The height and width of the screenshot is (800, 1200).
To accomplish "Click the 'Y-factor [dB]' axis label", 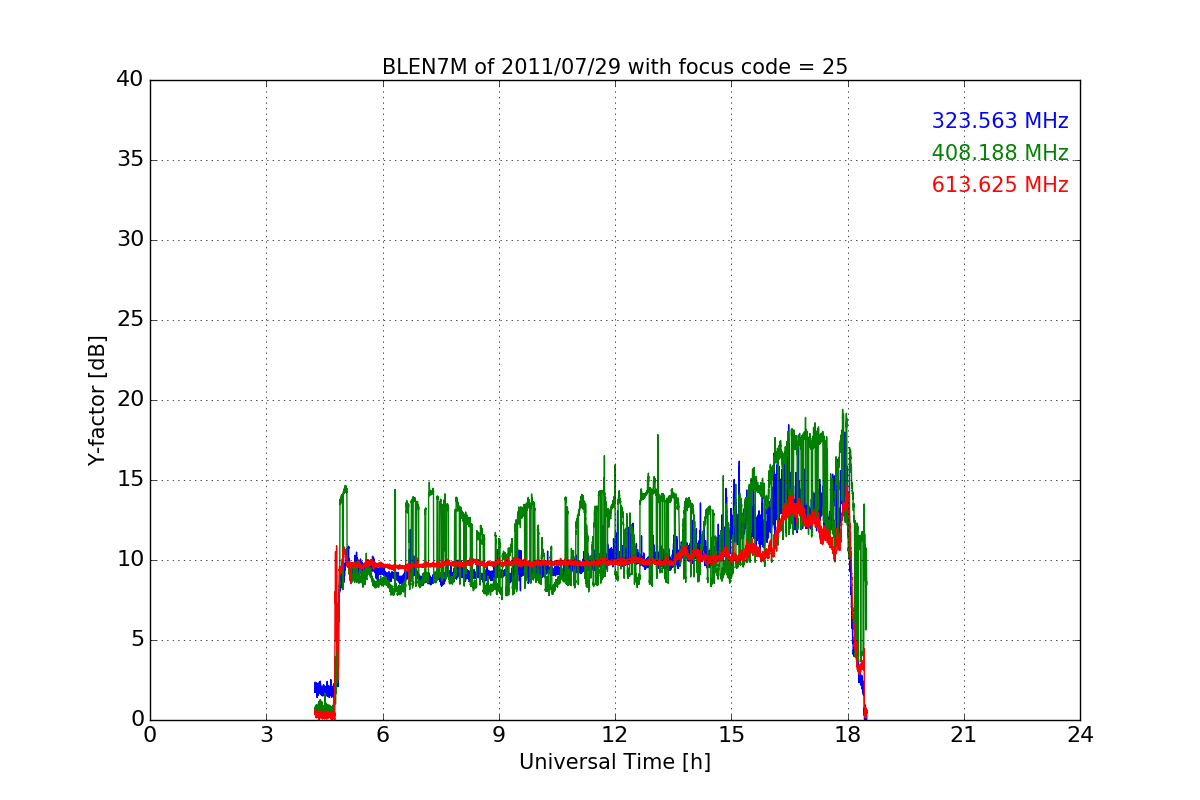I will pos(97,400).
